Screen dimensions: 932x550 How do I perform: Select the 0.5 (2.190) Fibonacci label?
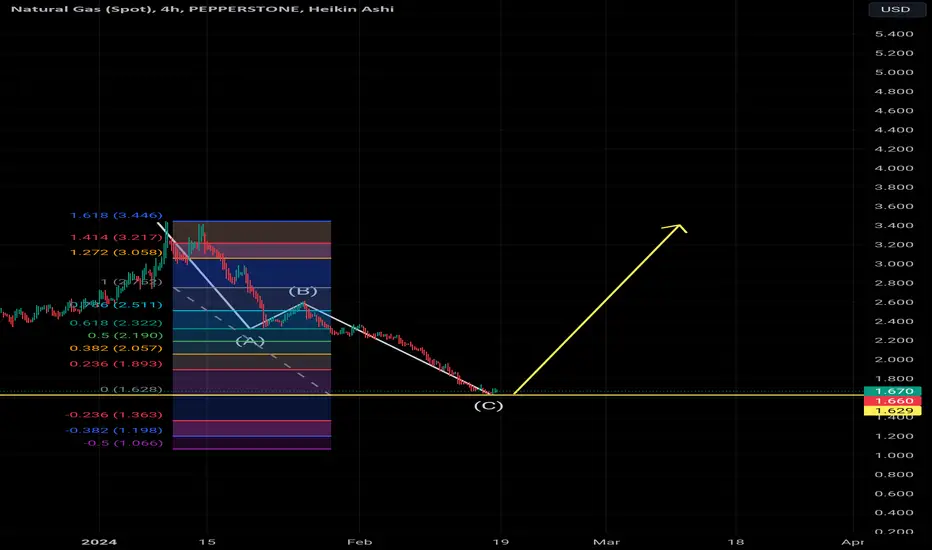coord(125,335)
